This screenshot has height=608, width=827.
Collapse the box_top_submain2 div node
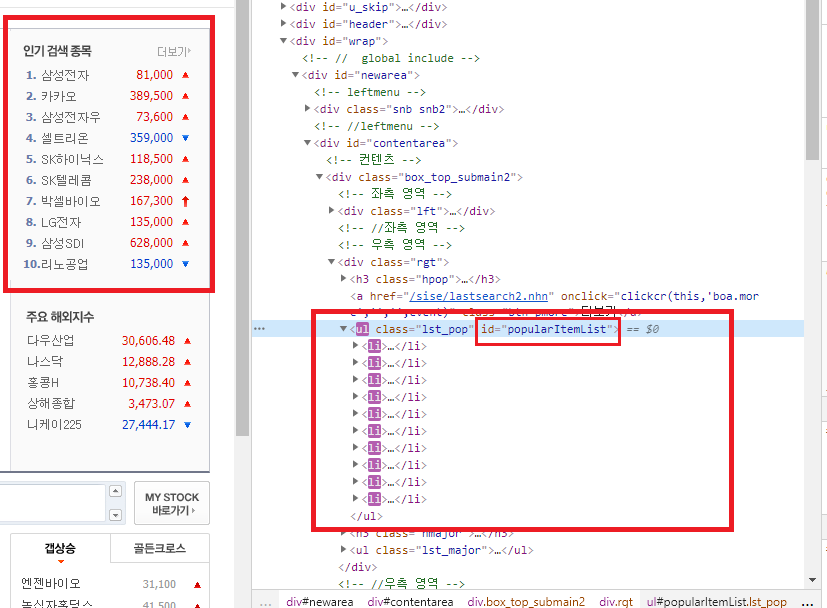[320, 177]
